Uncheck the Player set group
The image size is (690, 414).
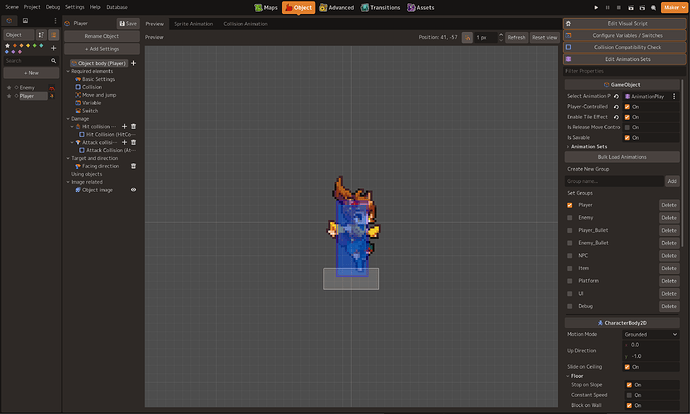(570, 205)
